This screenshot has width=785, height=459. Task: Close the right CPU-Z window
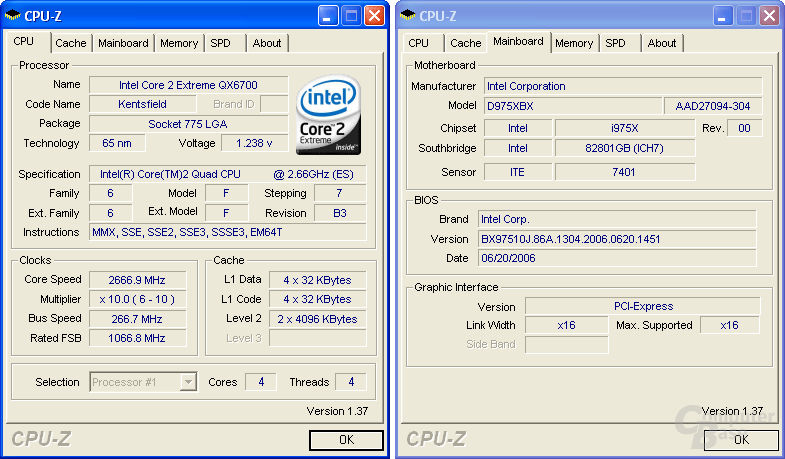769,16
